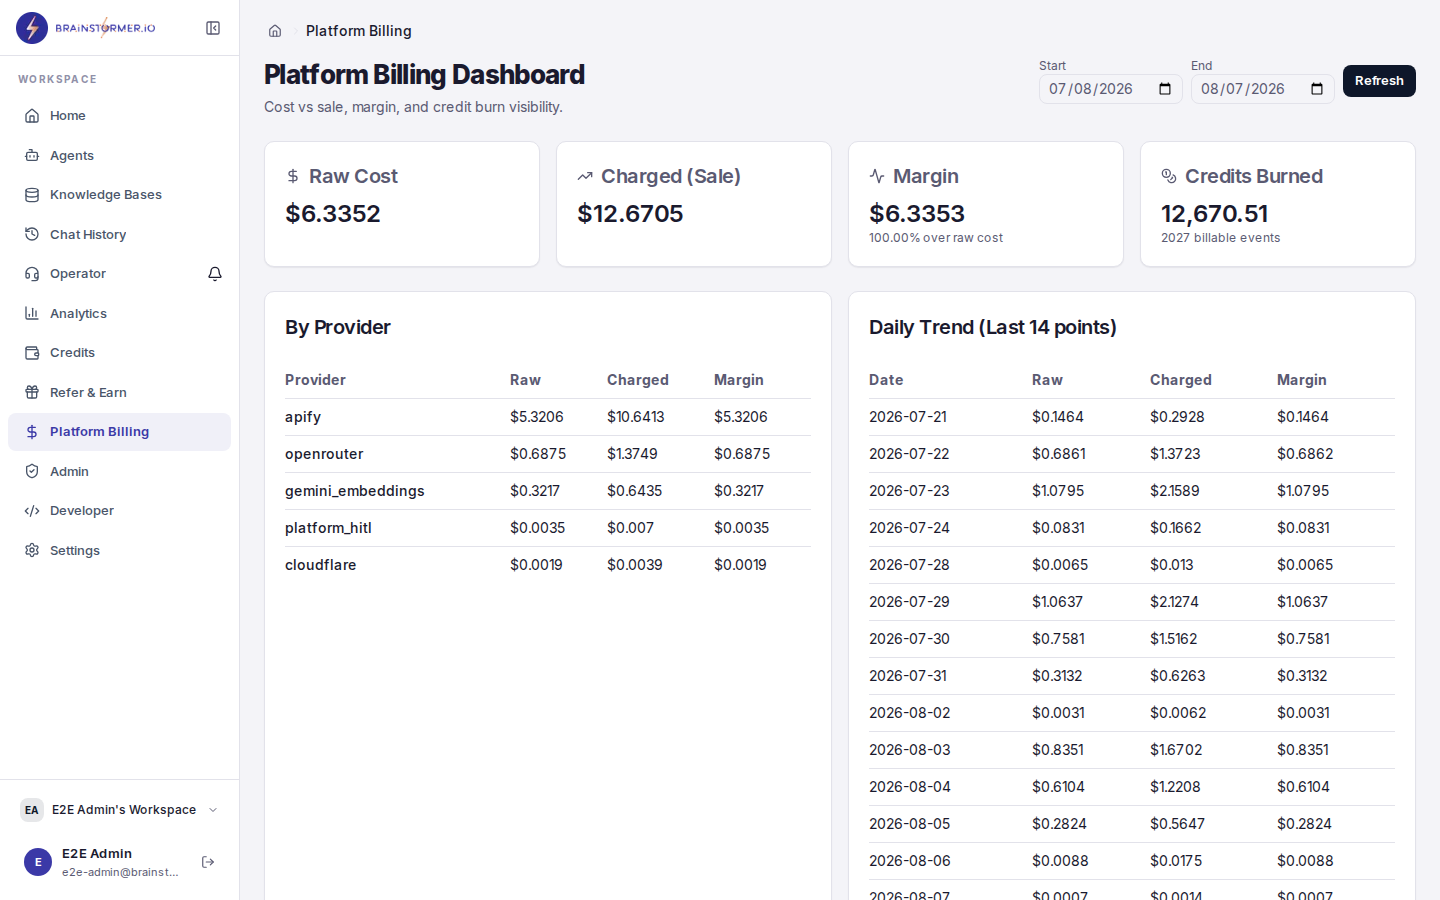The height and width of the screenshot is (900, 1440).
Task: Click the $12.6705 Charged (Sale) total
Action: point(630,214)
